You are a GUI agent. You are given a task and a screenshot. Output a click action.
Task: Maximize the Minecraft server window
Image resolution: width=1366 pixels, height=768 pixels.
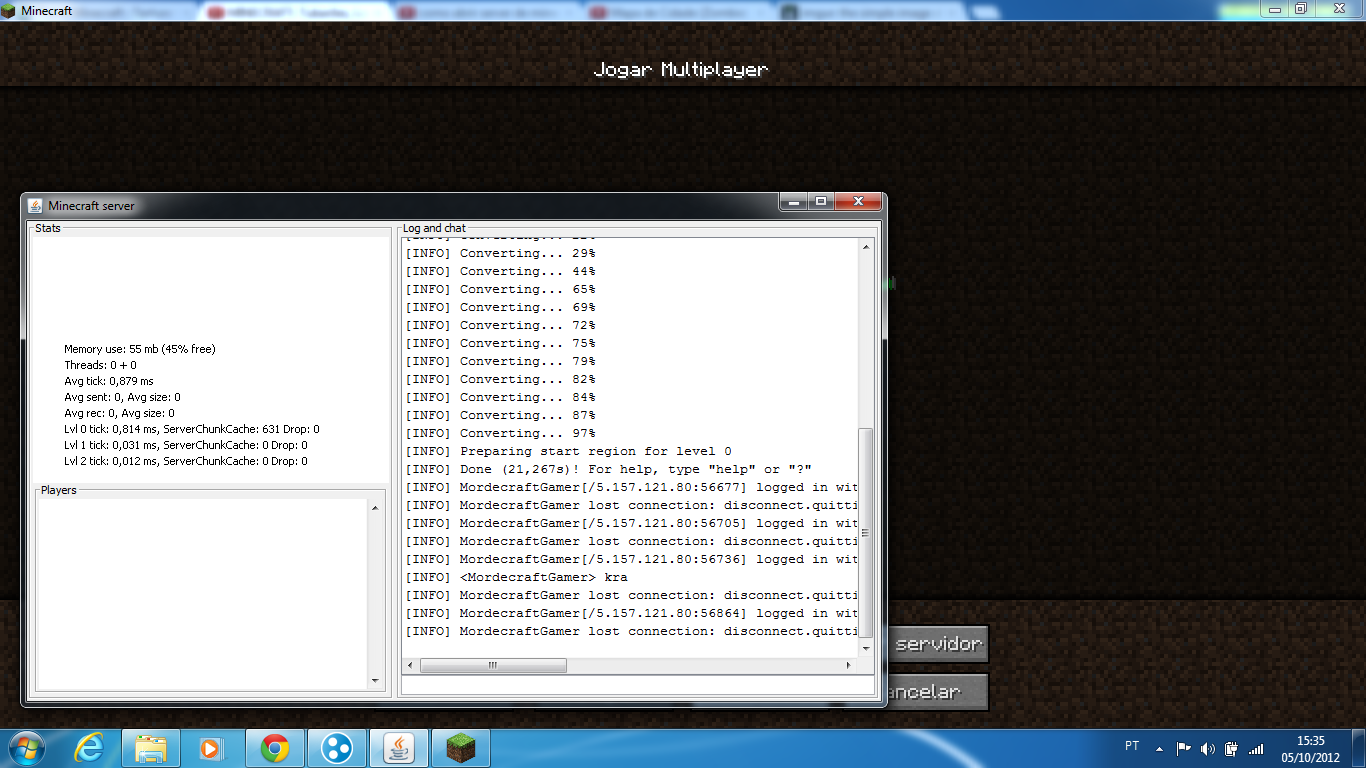click(821, 202)
